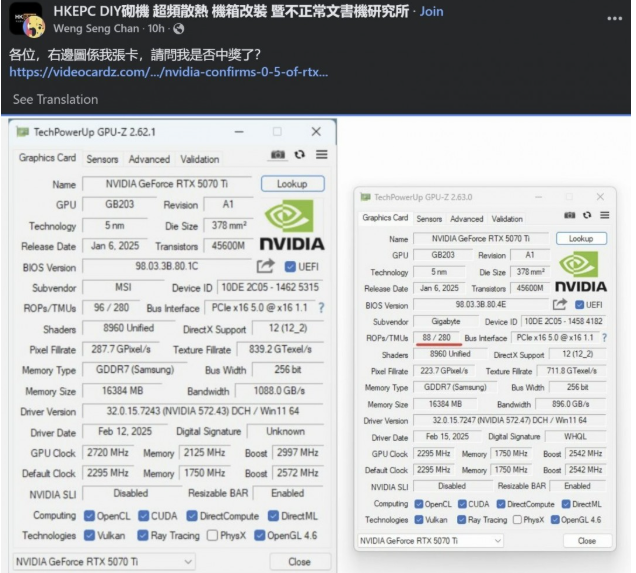Toggle PhysX checkbox in GPU-Z 2.62.1
636x573 pixels.
(x=212, y=535)
